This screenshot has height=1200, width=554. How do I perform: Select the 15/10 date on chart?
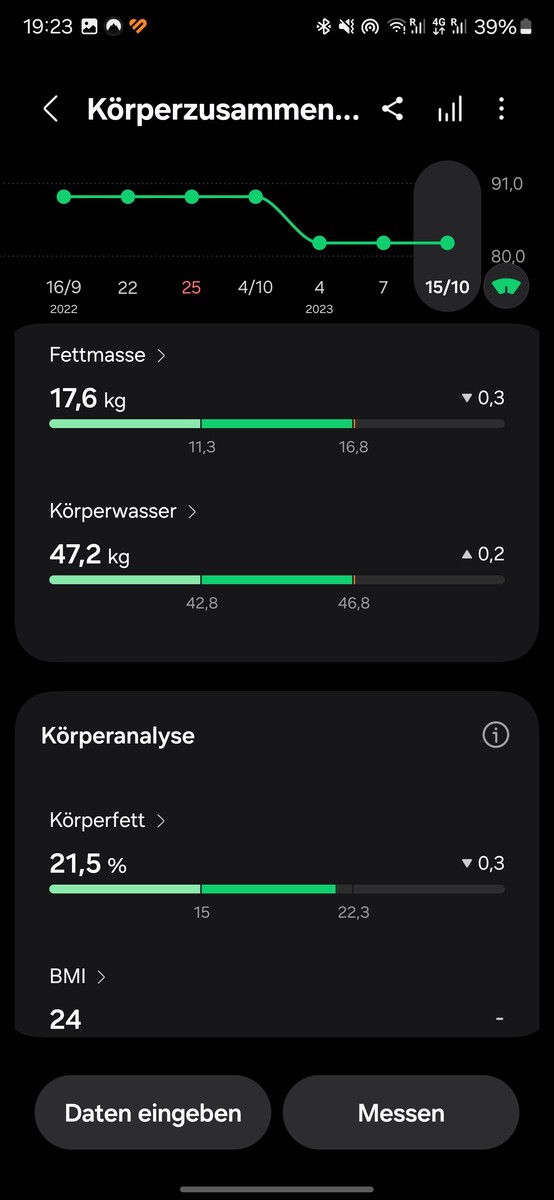447,287
